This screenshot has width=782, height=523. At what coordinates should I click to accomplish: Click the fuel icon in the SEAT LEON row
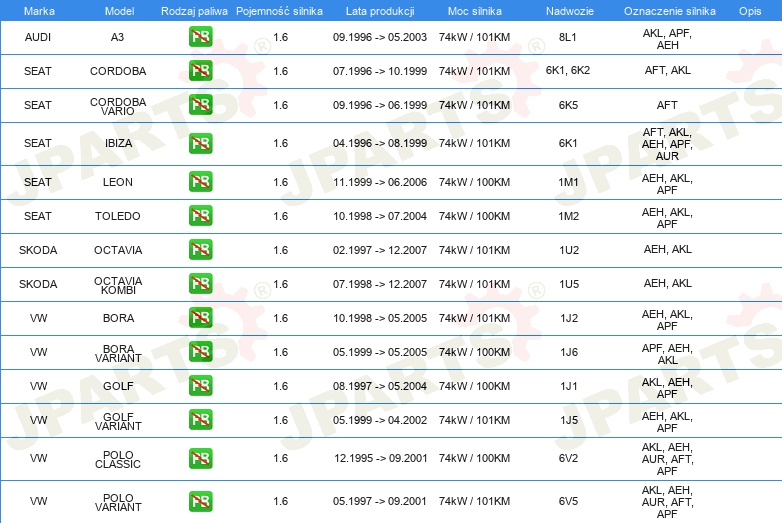[200, 181]
